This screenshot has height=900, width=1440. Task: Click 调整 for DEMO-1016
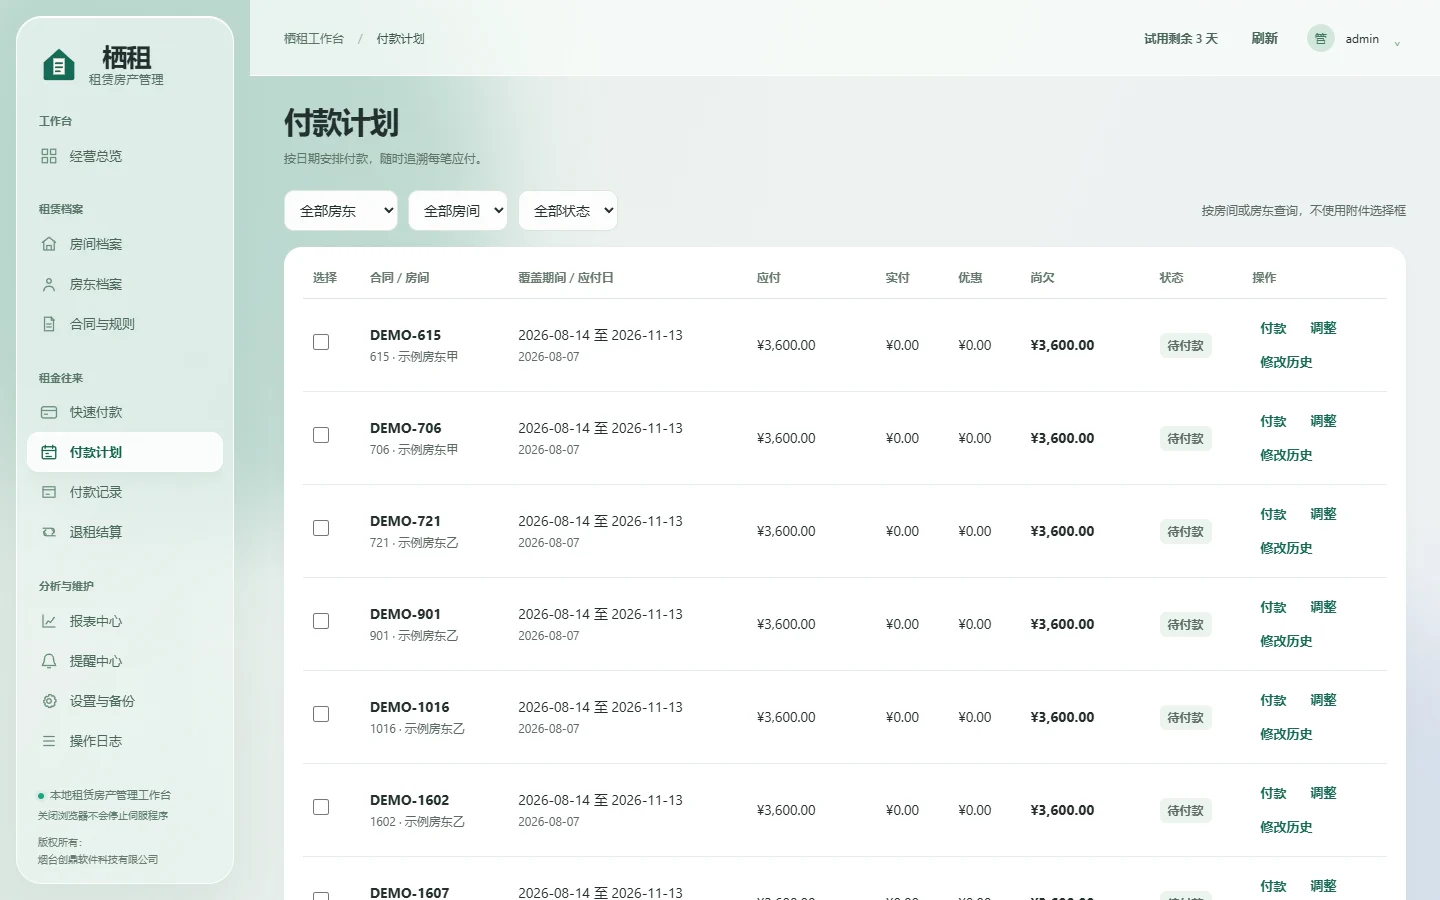click(x=1323, y=700)
